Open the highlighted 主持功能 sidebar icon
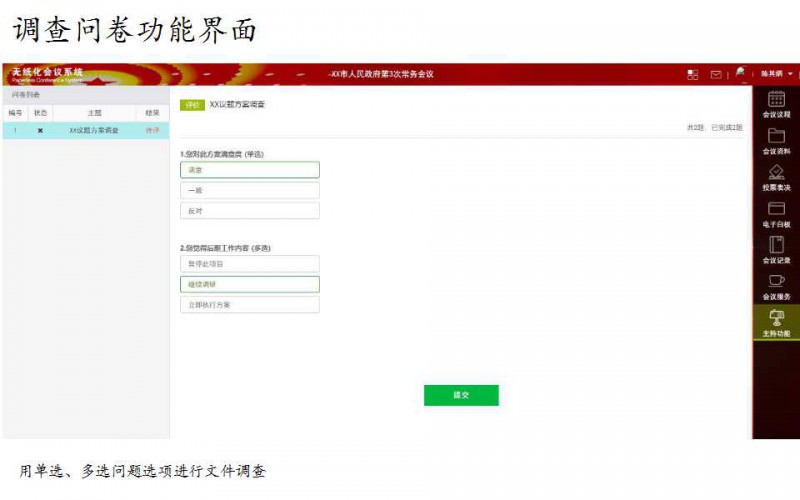800x500 pixels. click(x=776, y=323)
